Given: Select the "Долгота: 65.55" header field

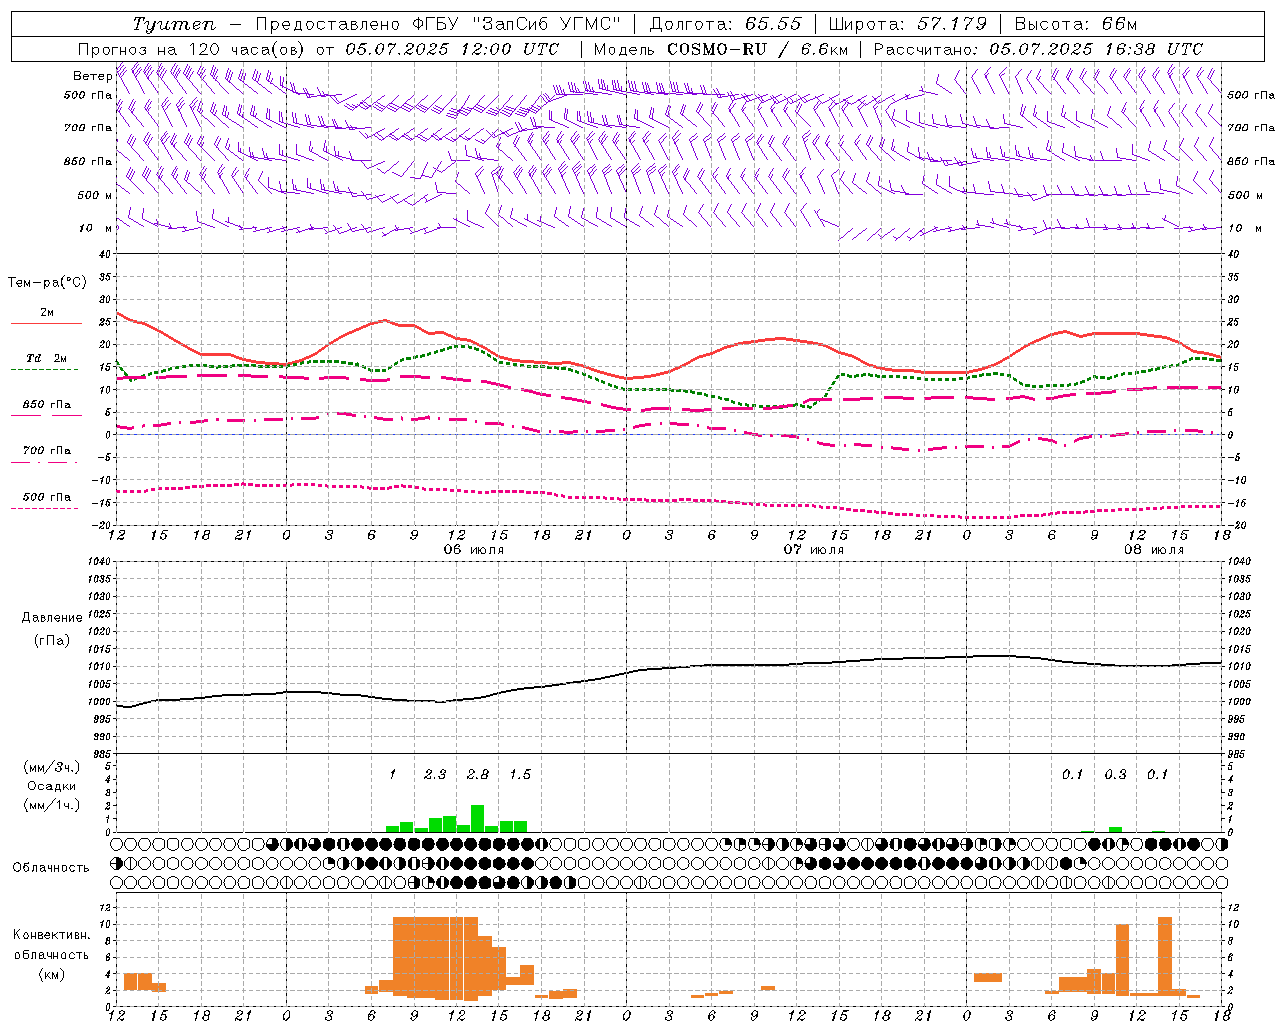Looking at the screenshot, I should click(725, 24).
